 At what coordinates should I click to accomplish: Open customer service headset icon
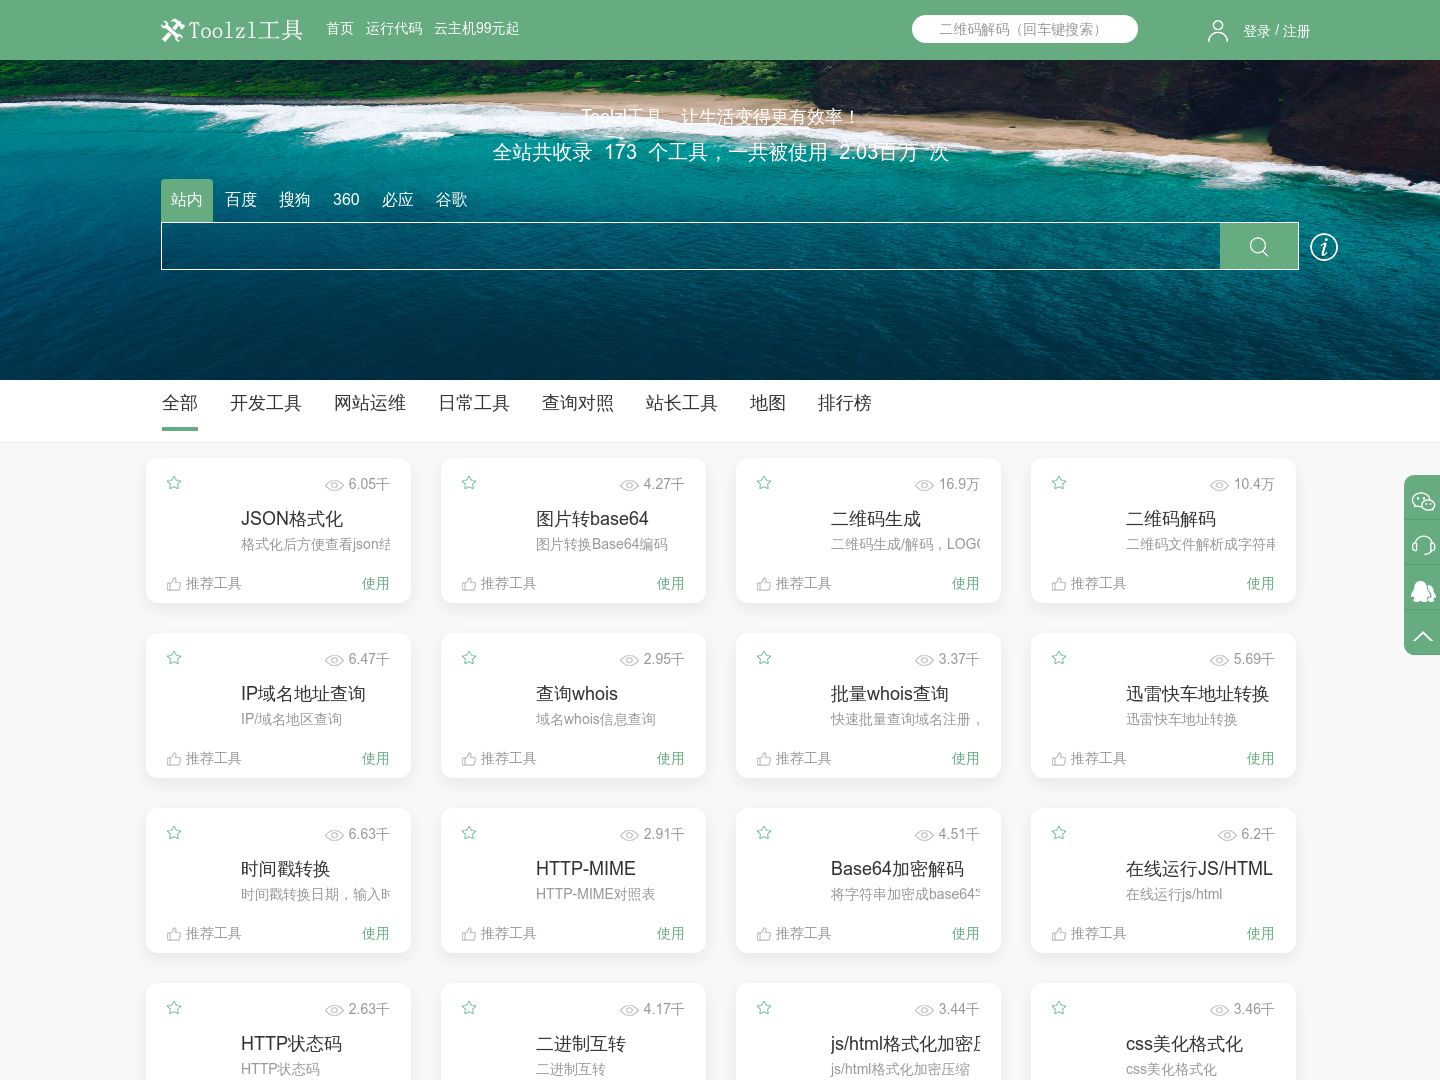pyautogui.click(x=1422, y=545)
